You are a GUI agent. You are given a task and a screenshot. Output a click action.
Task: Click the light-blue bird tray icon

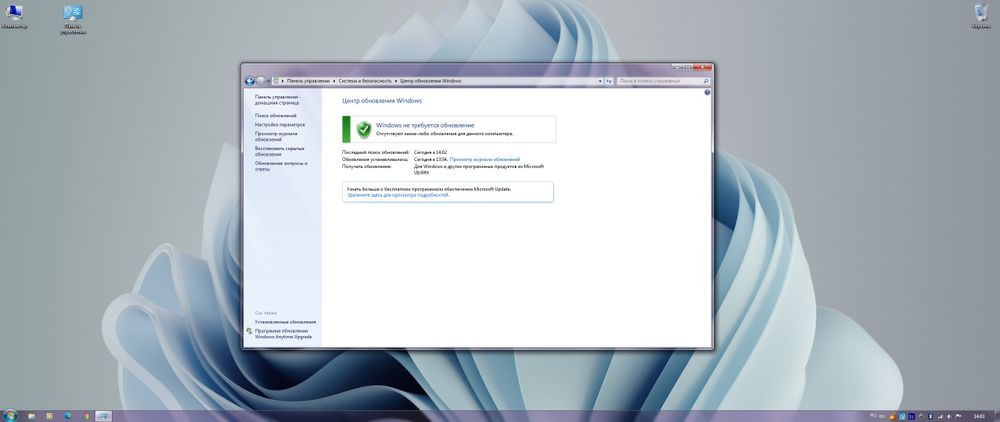902,416
